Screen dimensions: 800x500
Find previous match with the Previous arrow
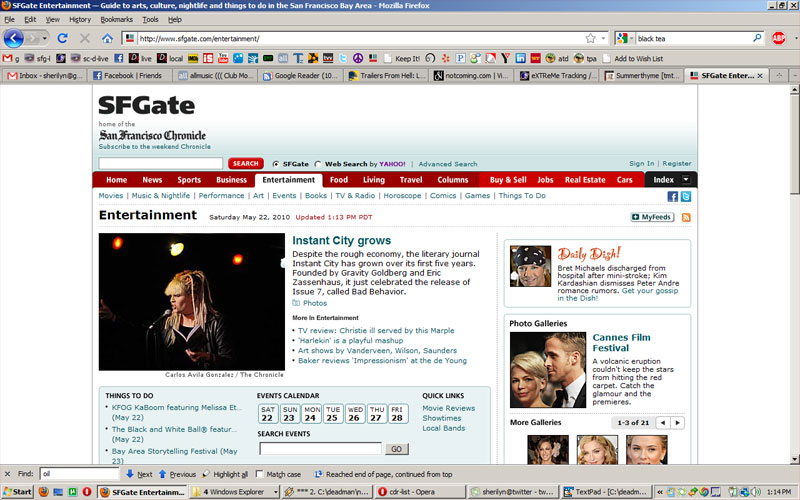[177, 474]
